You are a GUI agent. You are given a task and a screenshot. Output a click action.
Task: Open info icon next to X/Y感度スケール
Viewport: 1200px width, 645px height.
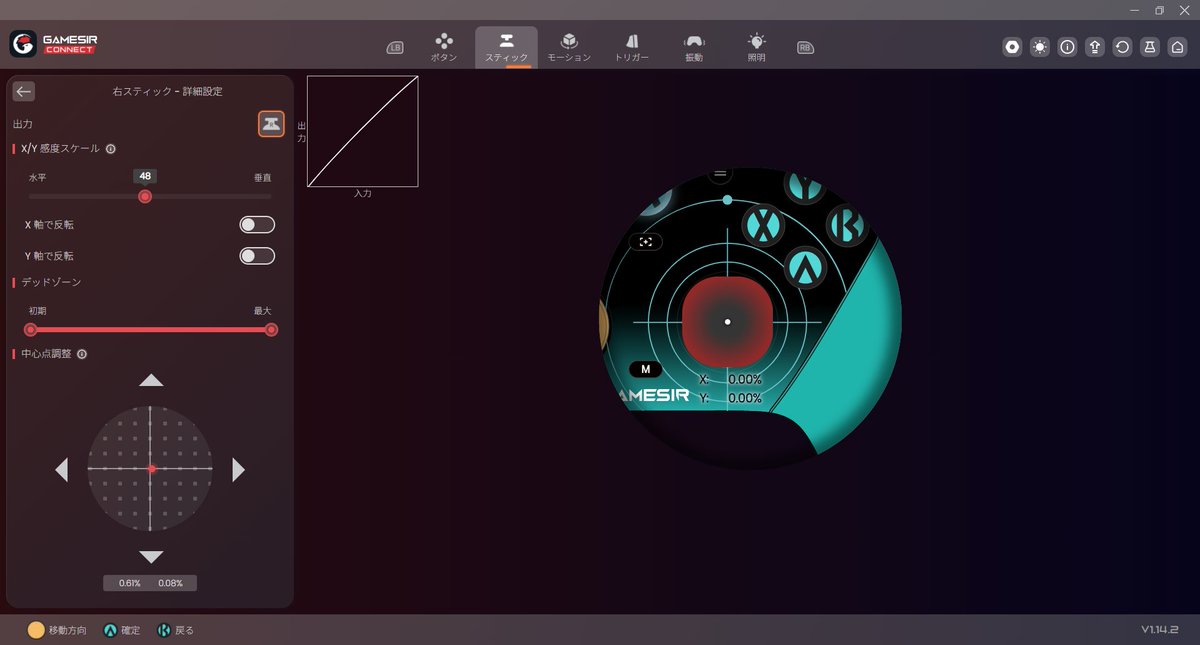point(110,148)
